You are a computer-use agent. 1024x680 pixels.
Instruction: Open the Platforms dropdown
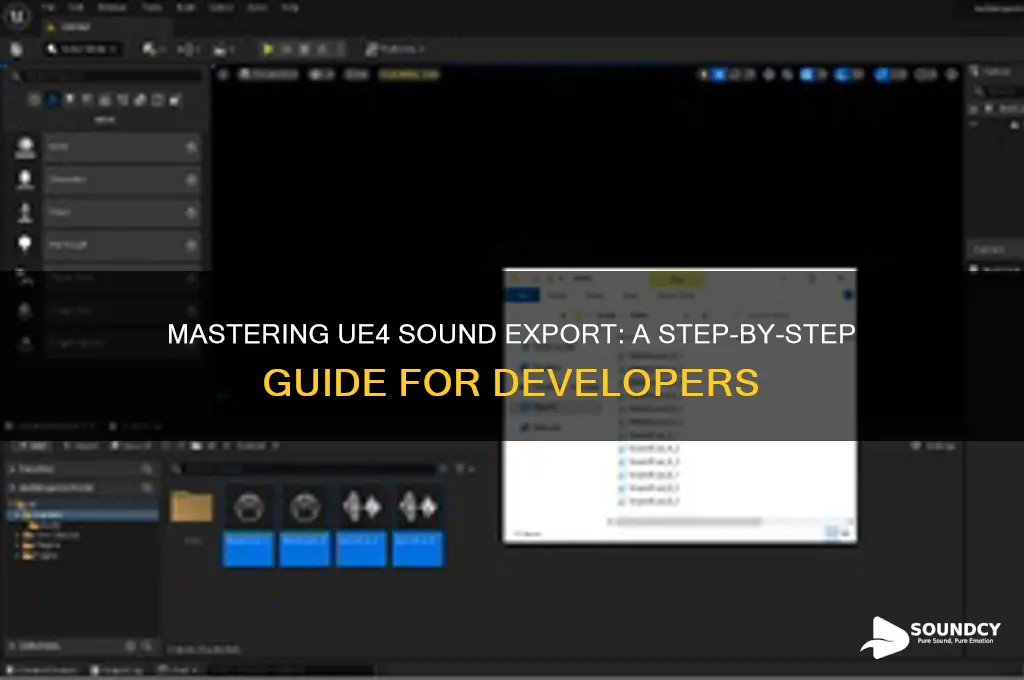click(x=395, y=49)
